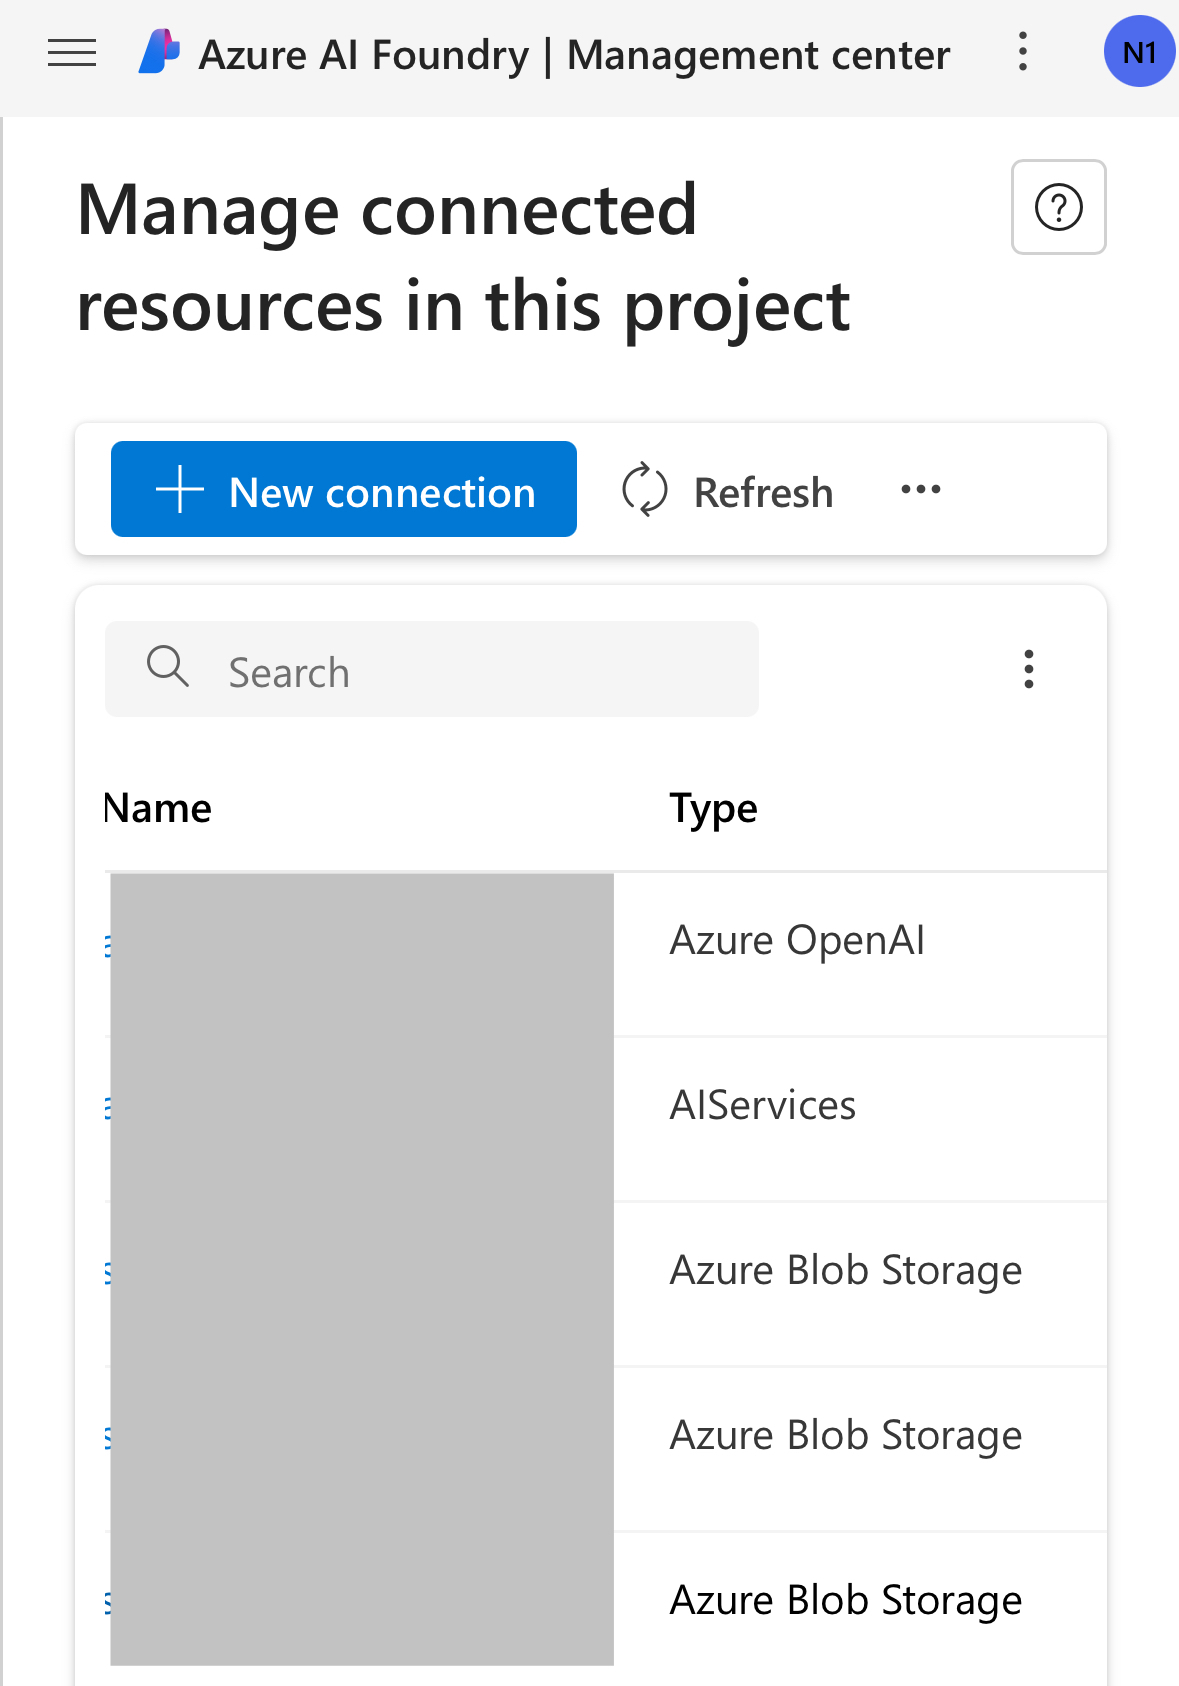Select the AIServices type cell

[763, 1106]
